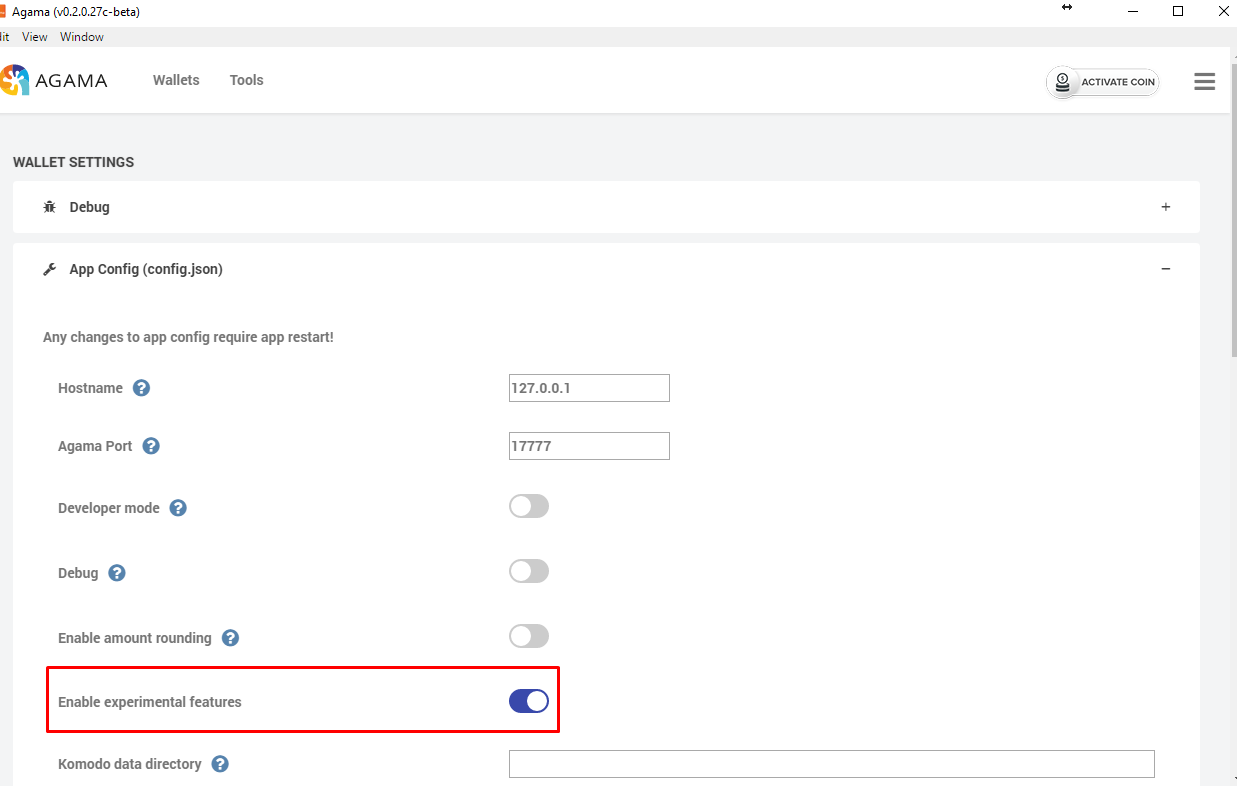Viewport: 1237px width, 786px height.
Task: Click the Enable experimental features label
Action: point(150,702)
